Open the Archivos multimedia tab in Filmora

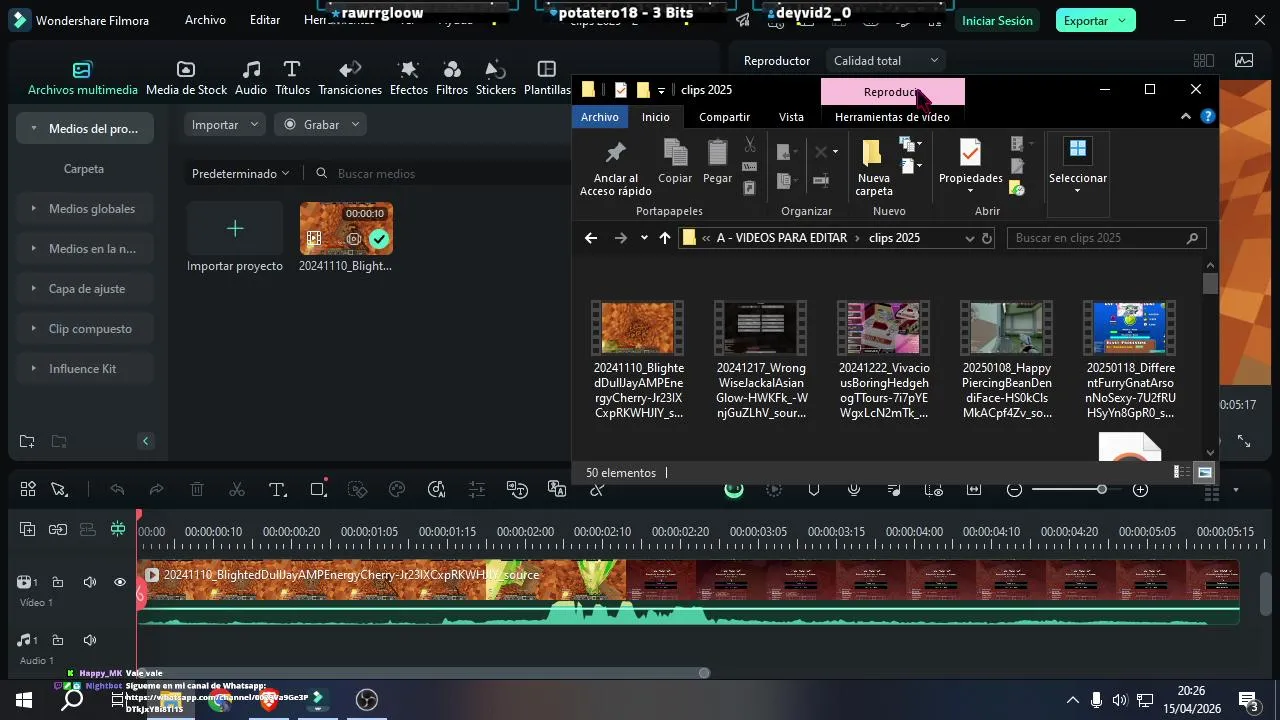pyautogui.click(x=82, y=79)
